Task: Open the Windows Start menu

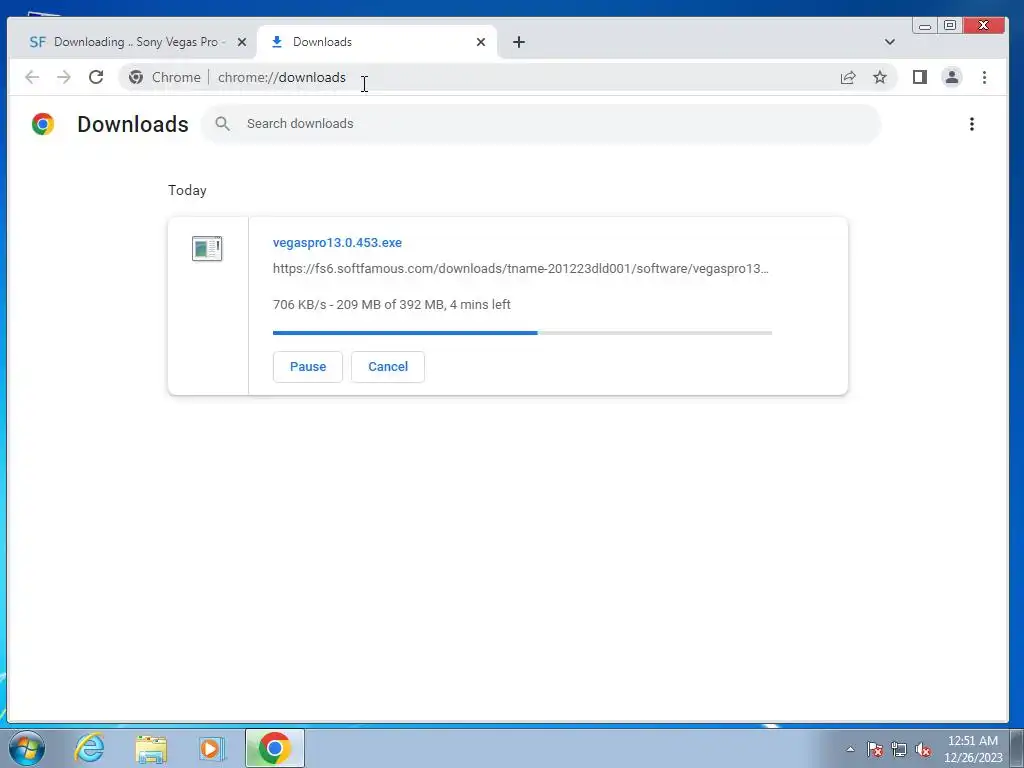Action: point(27,748)
